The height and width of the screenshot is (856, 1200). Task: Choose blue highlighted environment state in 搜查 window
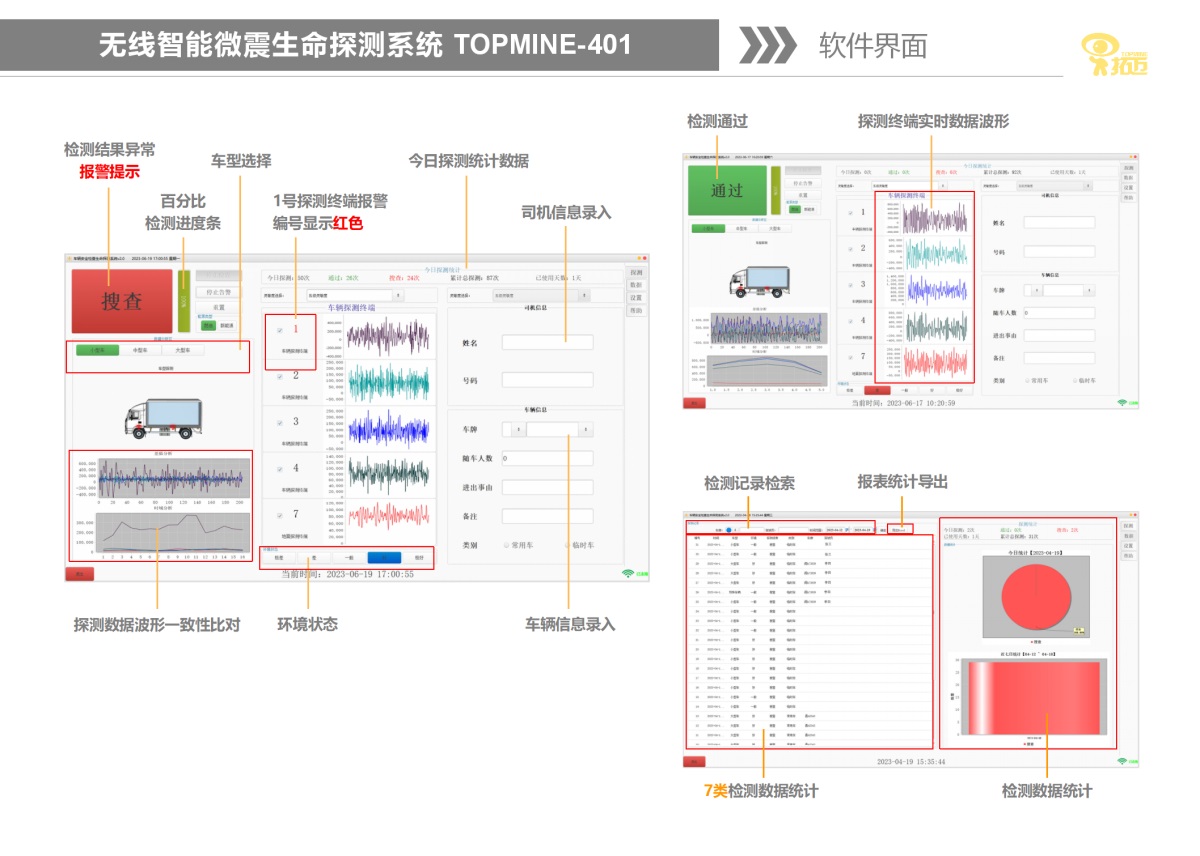(383, 558)
